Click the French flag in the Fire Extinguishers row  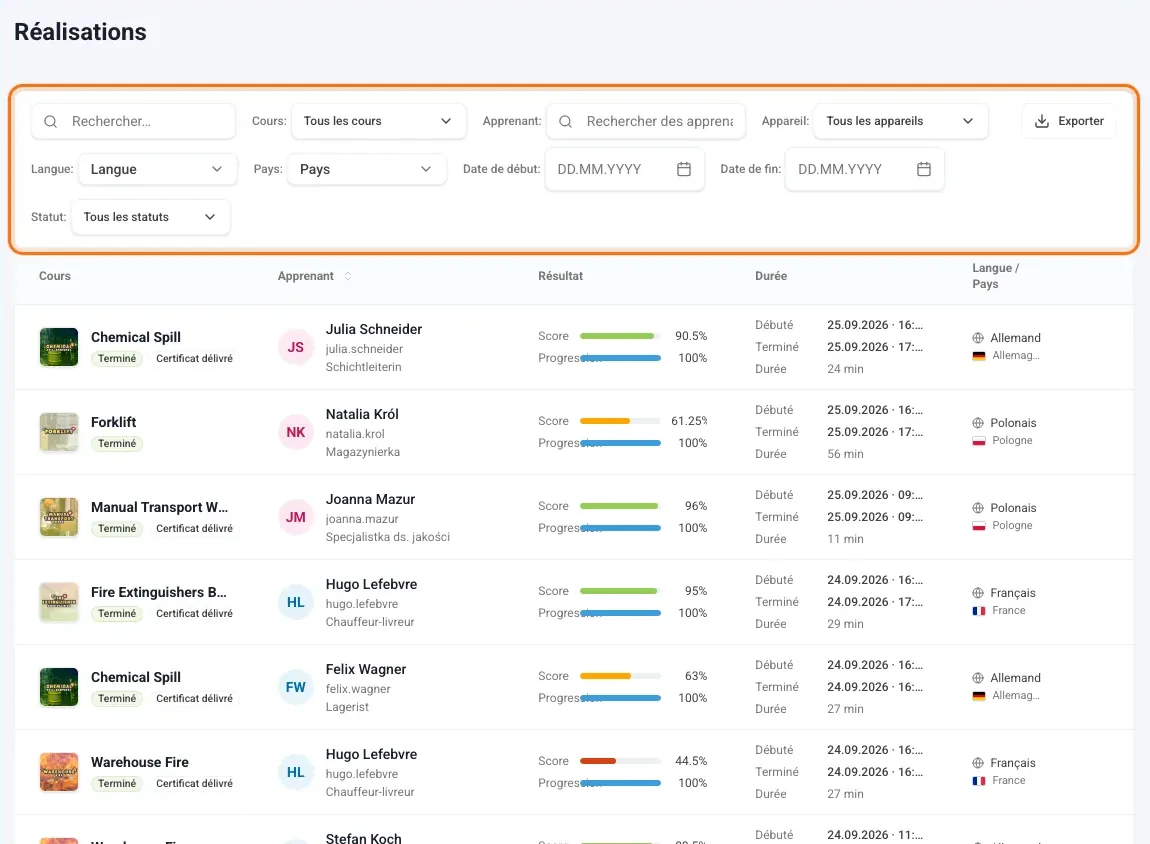(978, 611)
